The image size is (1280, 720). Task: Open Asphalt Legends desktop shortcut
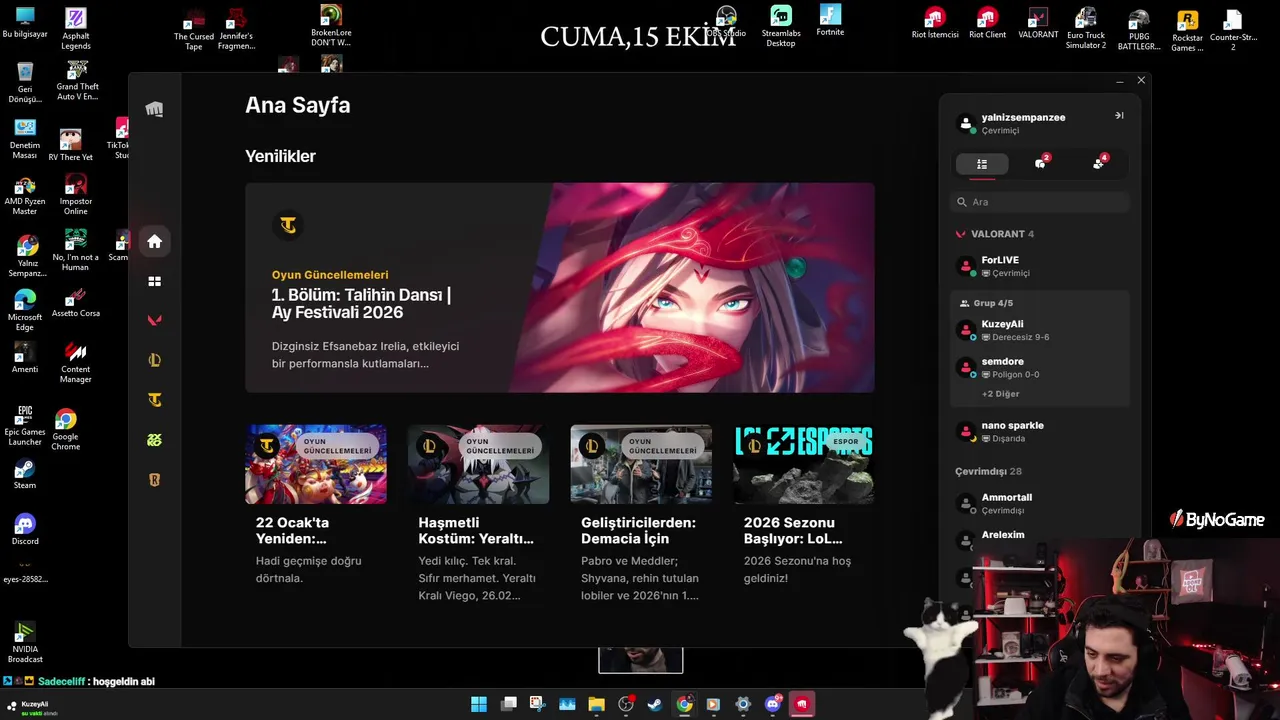(x=76, y=28)
